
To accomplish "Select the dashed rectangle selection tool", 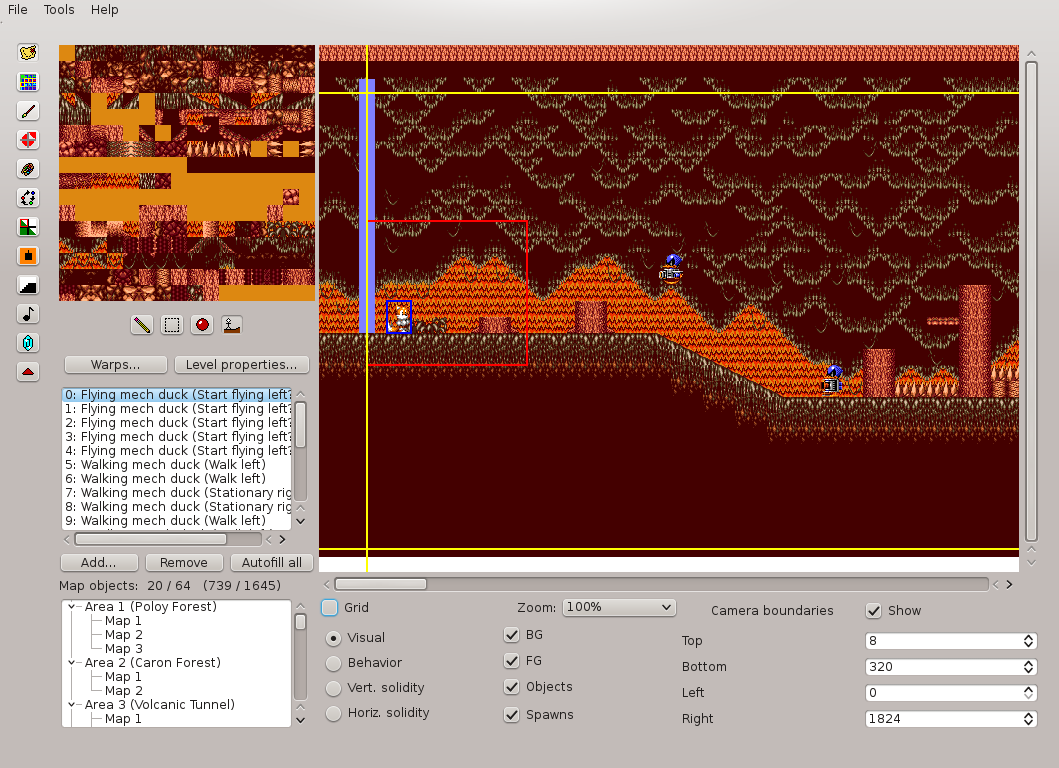I will (x=172, y=325).
